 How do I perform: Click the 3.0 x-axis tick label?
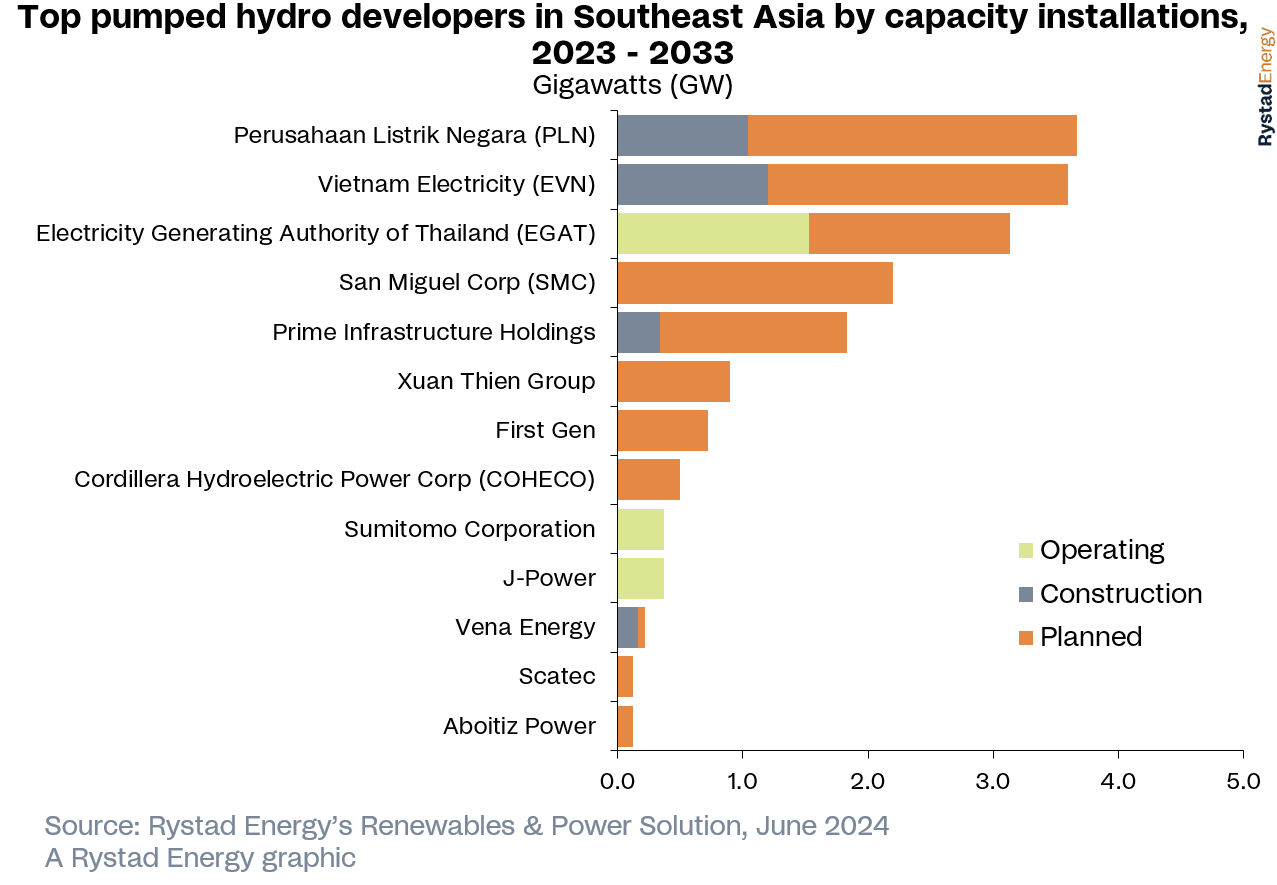click(x=992, y=781)
